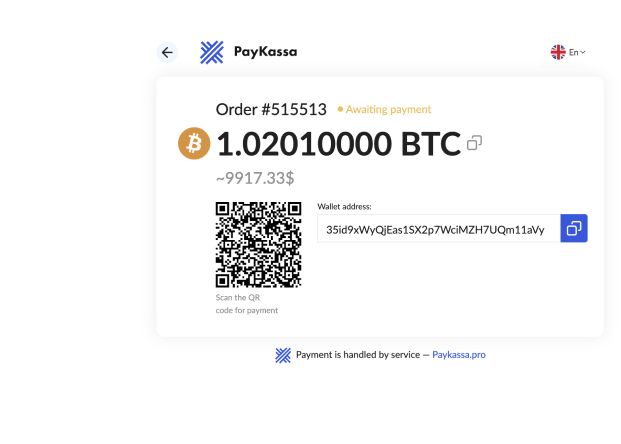Viewport: 621px width, 444px height.
Task: Click the PayKassa logo icon in header
Action: tap(212, 52)
